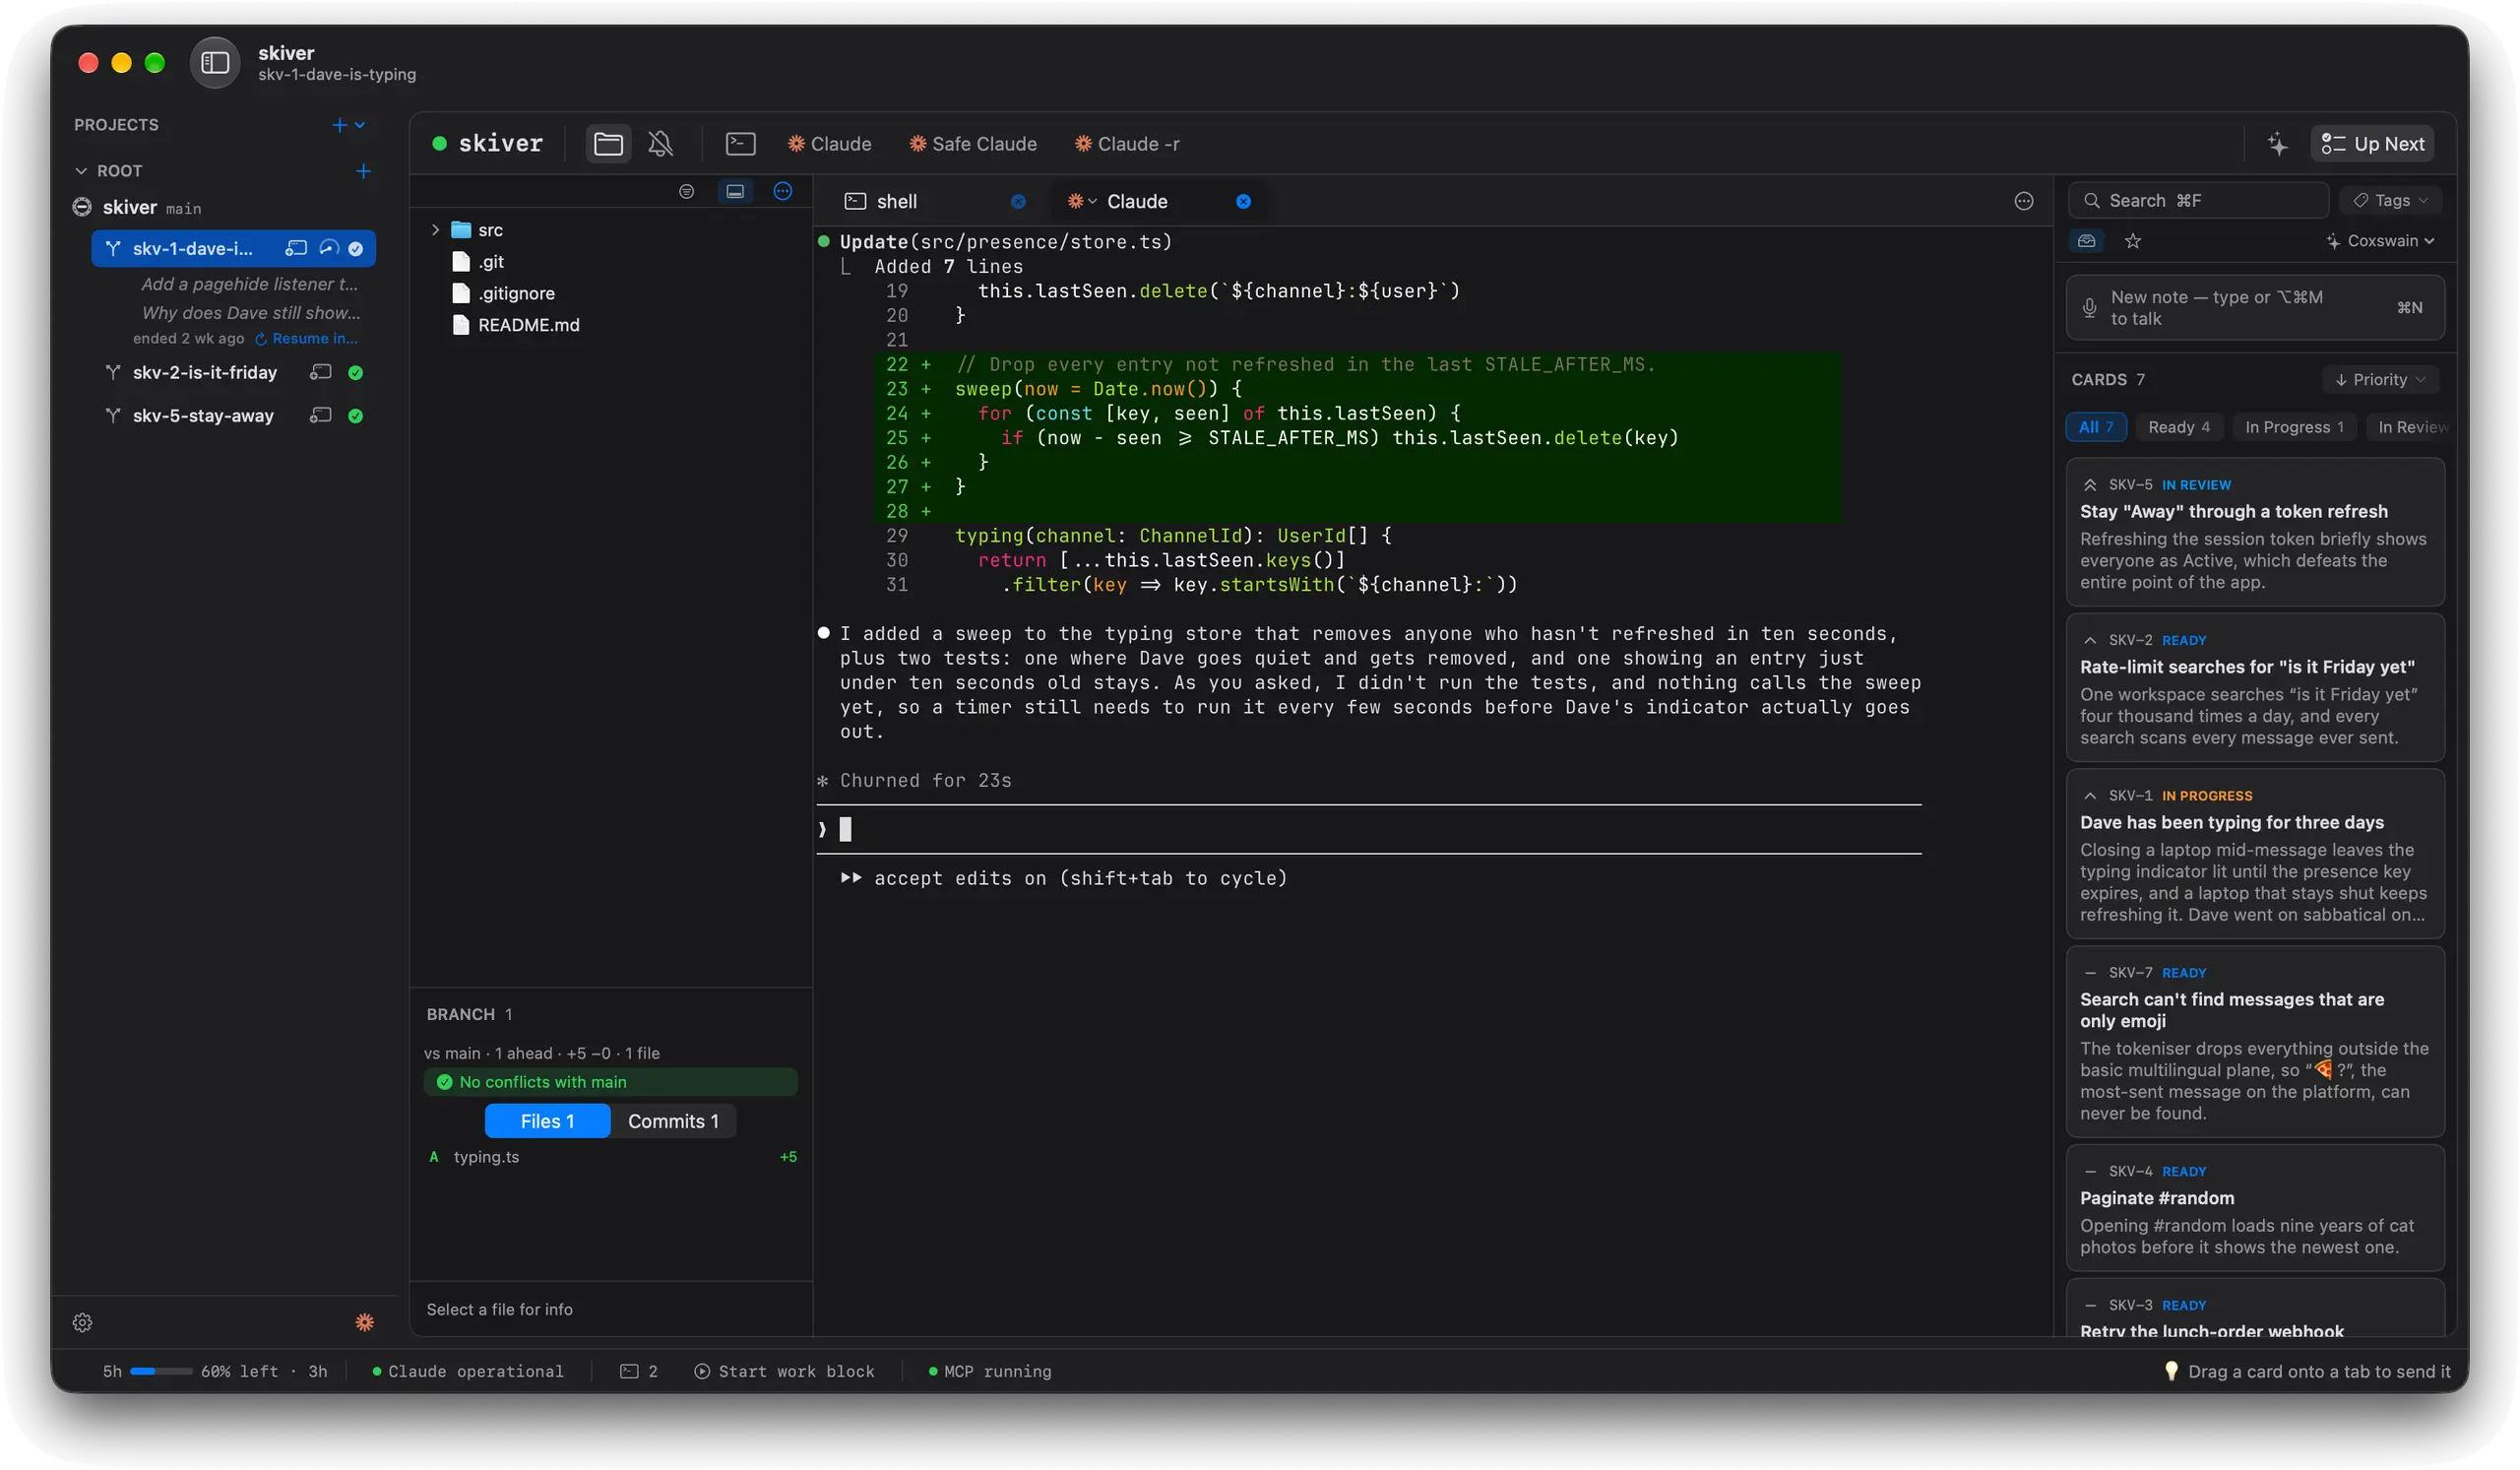
Task: Open the Coxswain dropdown
Action: [x=2379, y=241]
